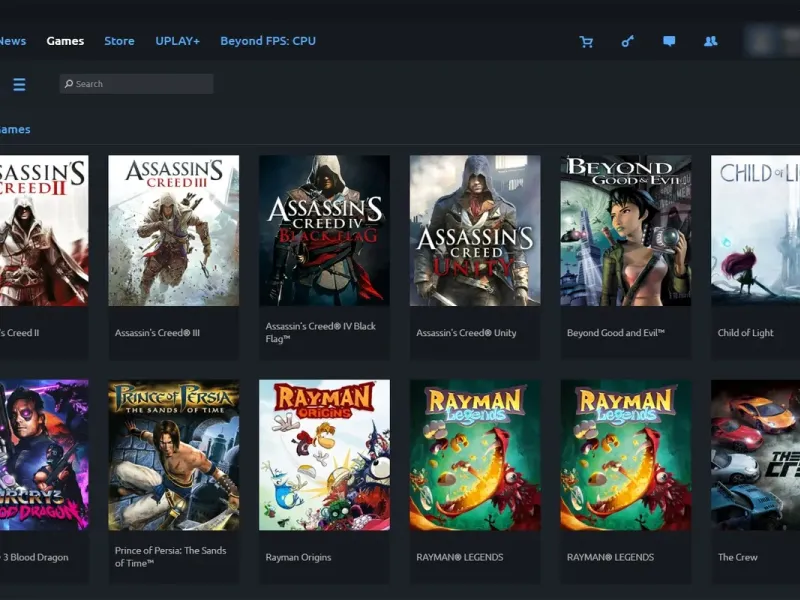Click the key activation icon

[x=628, y=41]
